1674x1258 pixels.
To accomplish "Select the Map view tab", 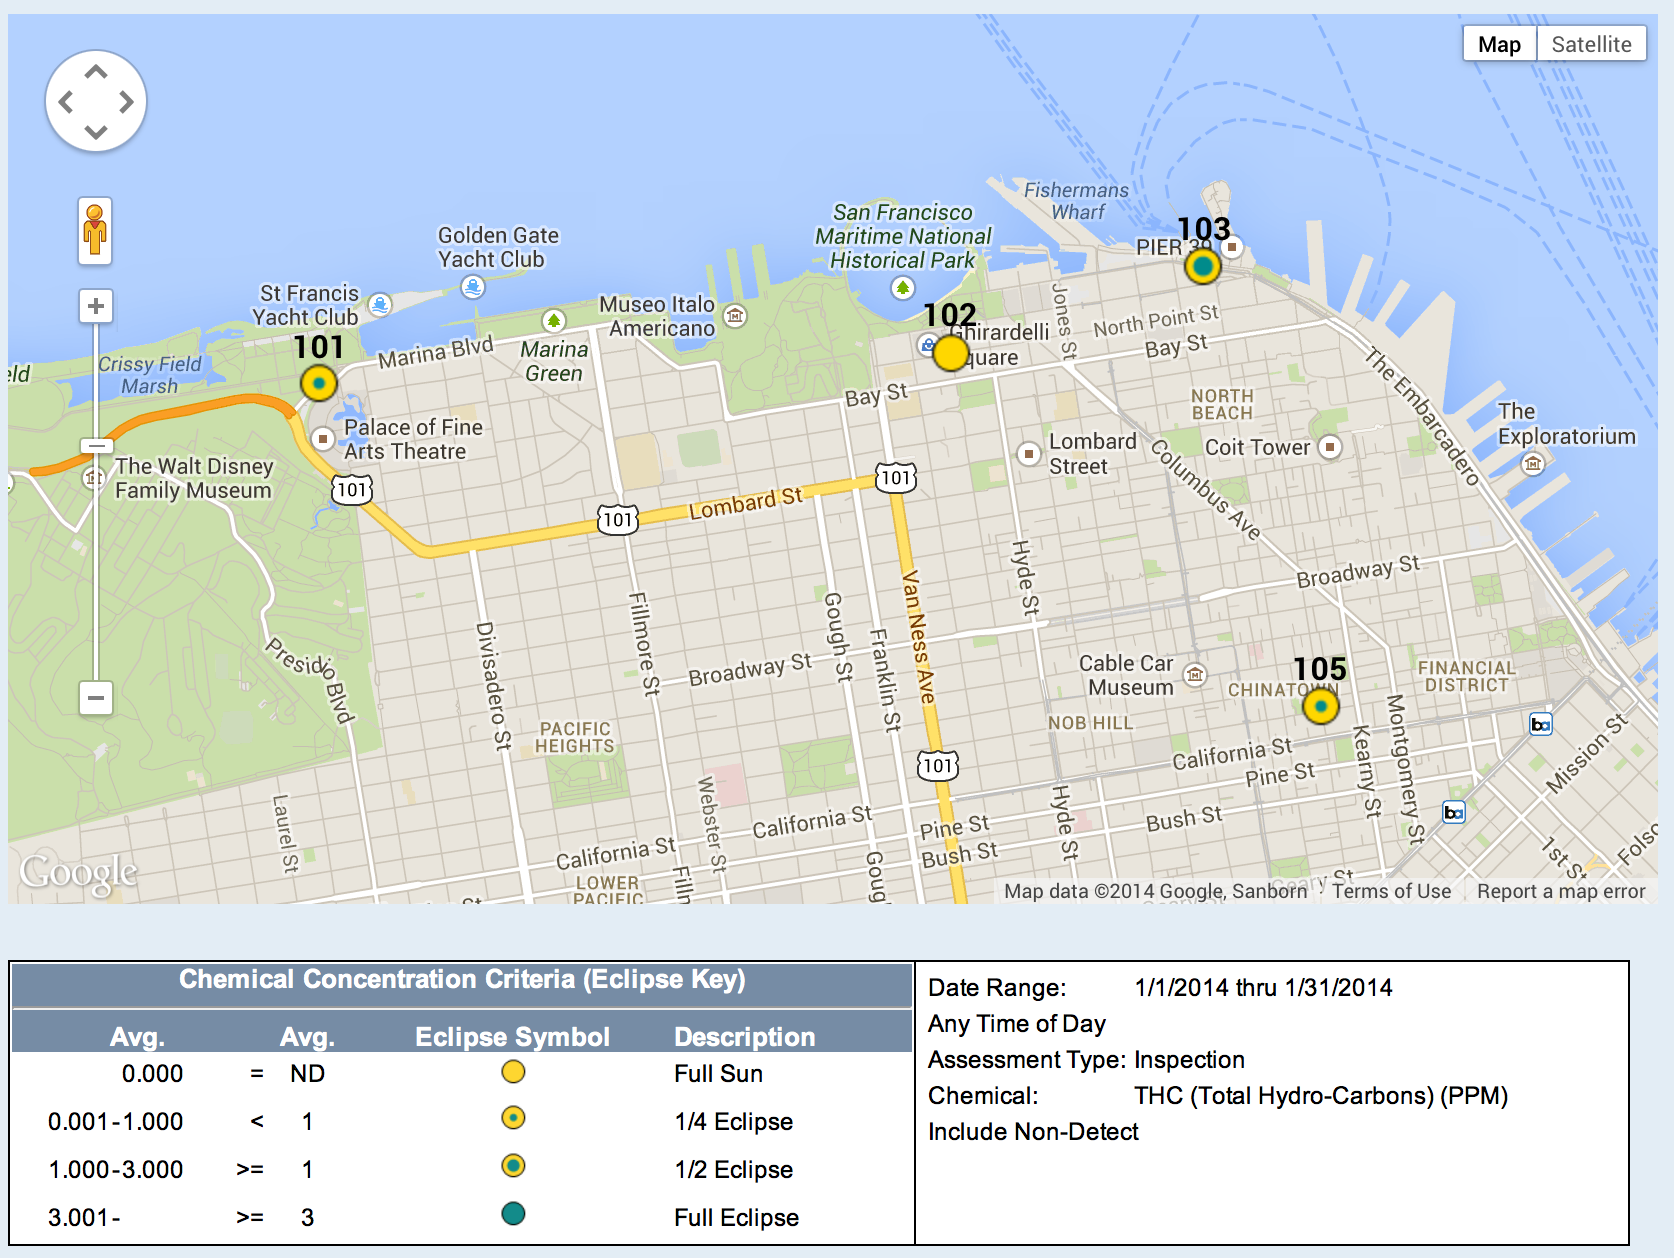I will pos(1499,44).
